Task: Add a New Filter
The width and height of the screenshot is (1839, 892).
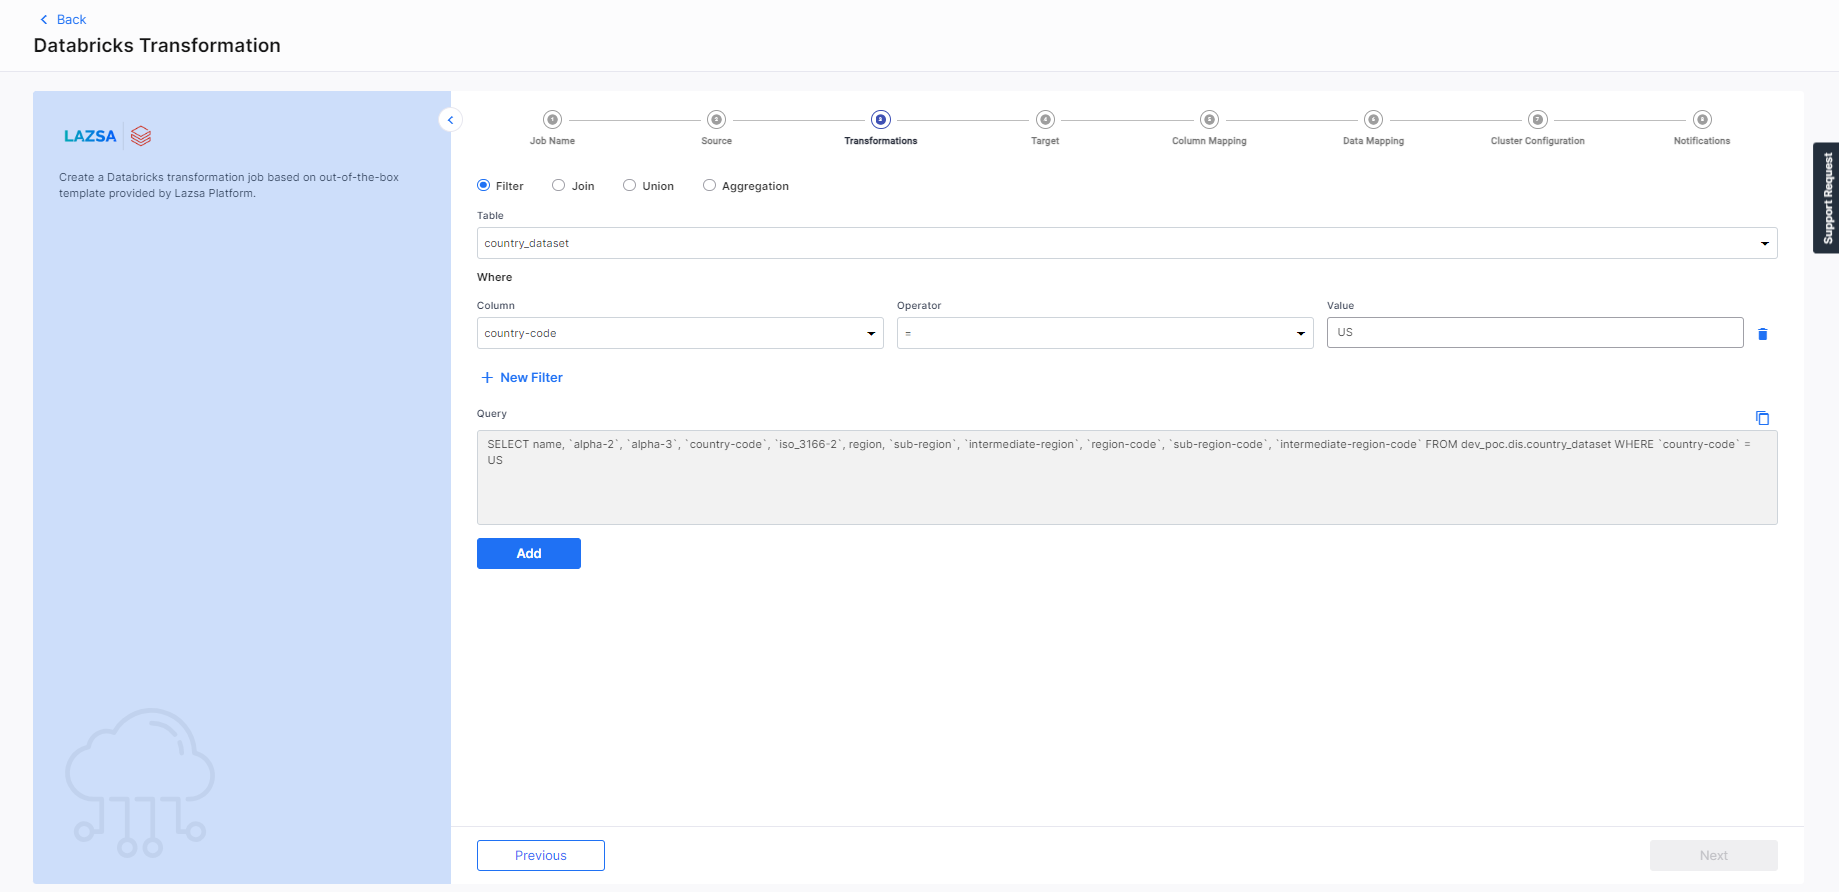Action: click(522, 377)
